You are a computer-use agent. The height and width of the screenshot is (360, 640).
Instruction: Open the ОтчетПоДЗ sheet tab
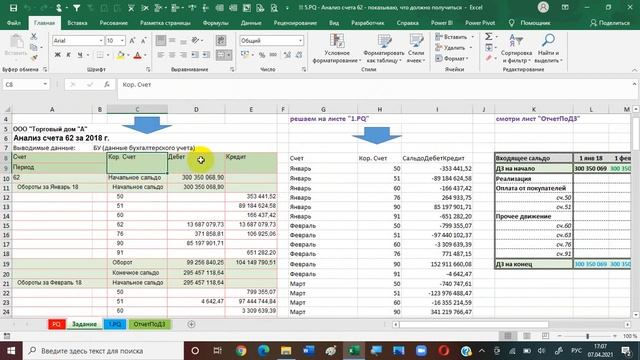(149, 324)
